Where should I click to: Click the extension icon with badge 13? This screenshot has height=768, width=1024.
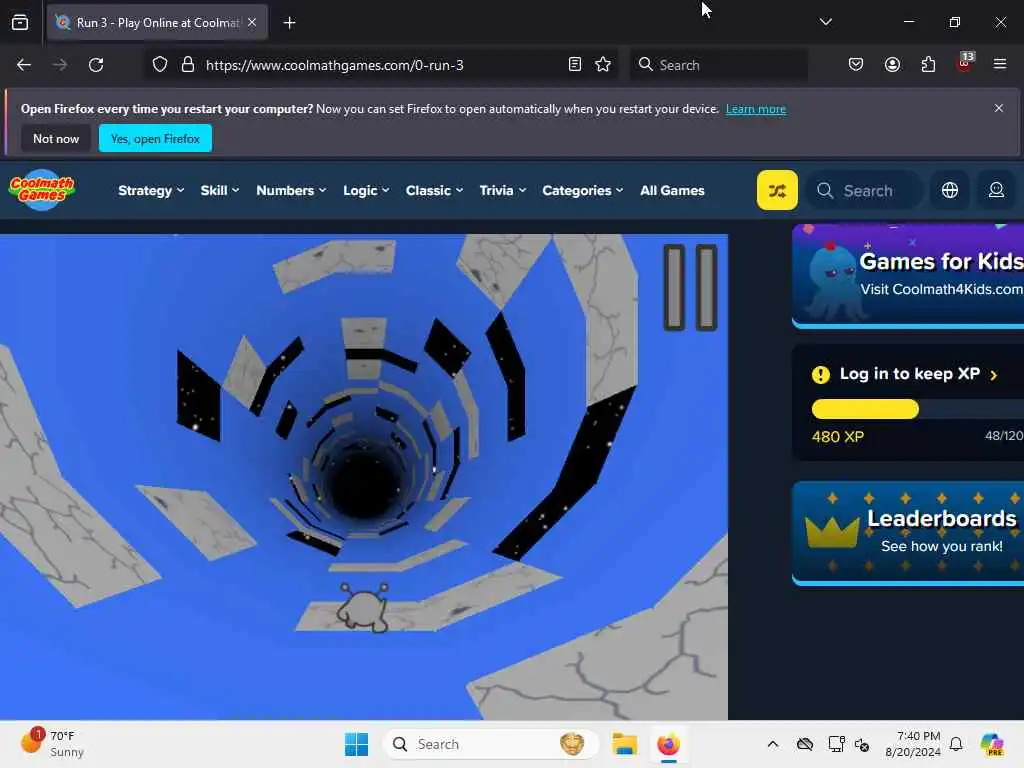click(x=965, y=63)
